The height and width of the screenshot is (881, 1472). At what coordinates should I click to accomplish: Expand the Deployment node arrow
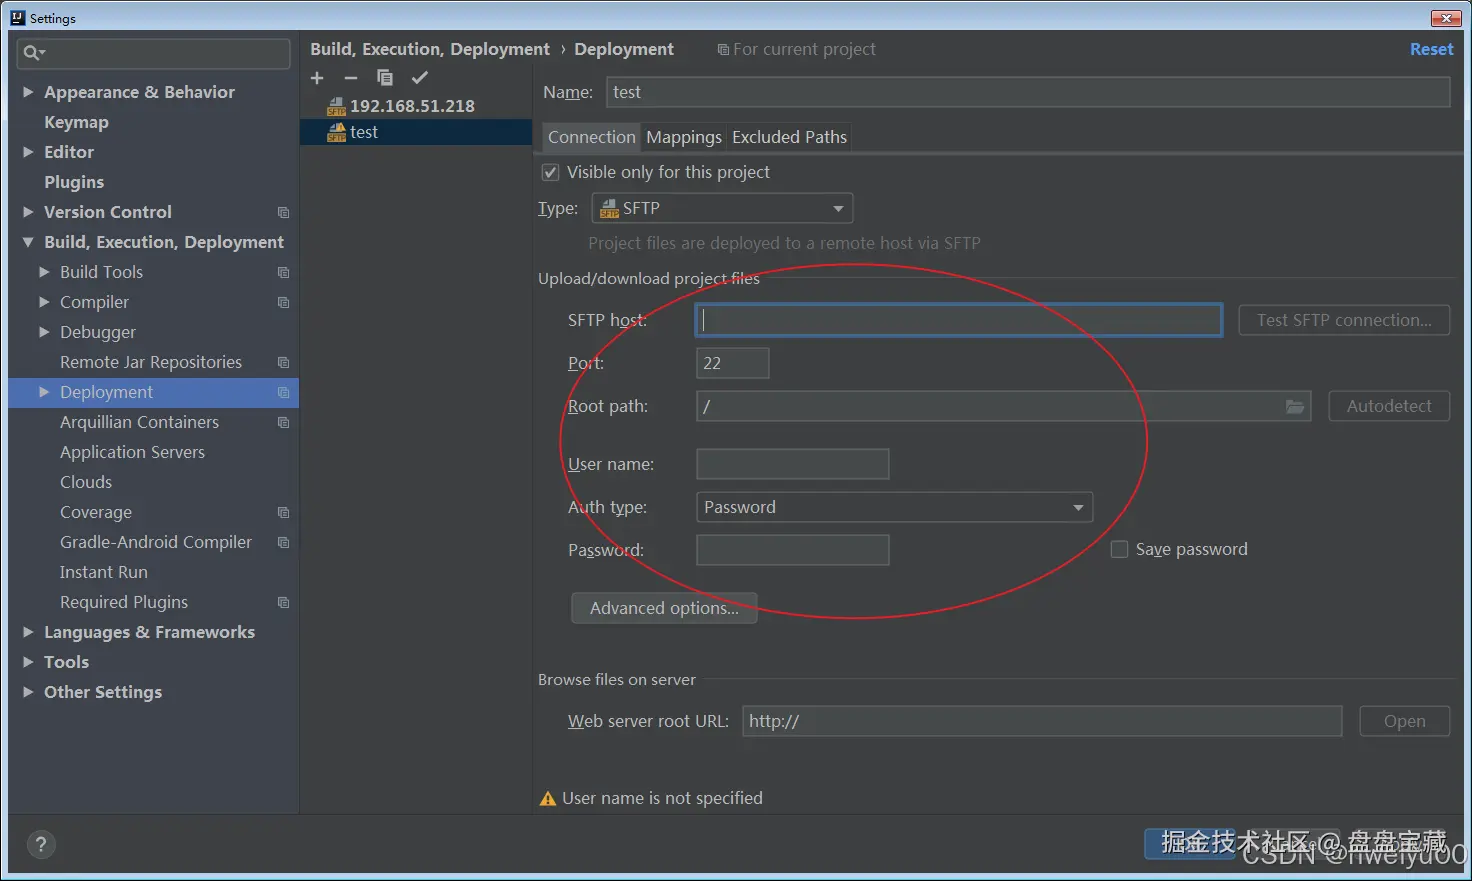tap(44, 392)
